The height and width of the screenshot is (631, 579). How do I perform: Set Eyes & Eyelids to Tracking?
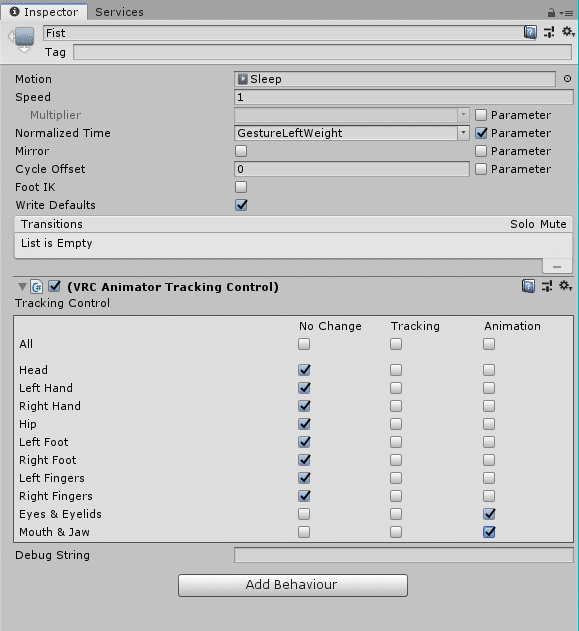pyautogui.click(x=396, y=514)
